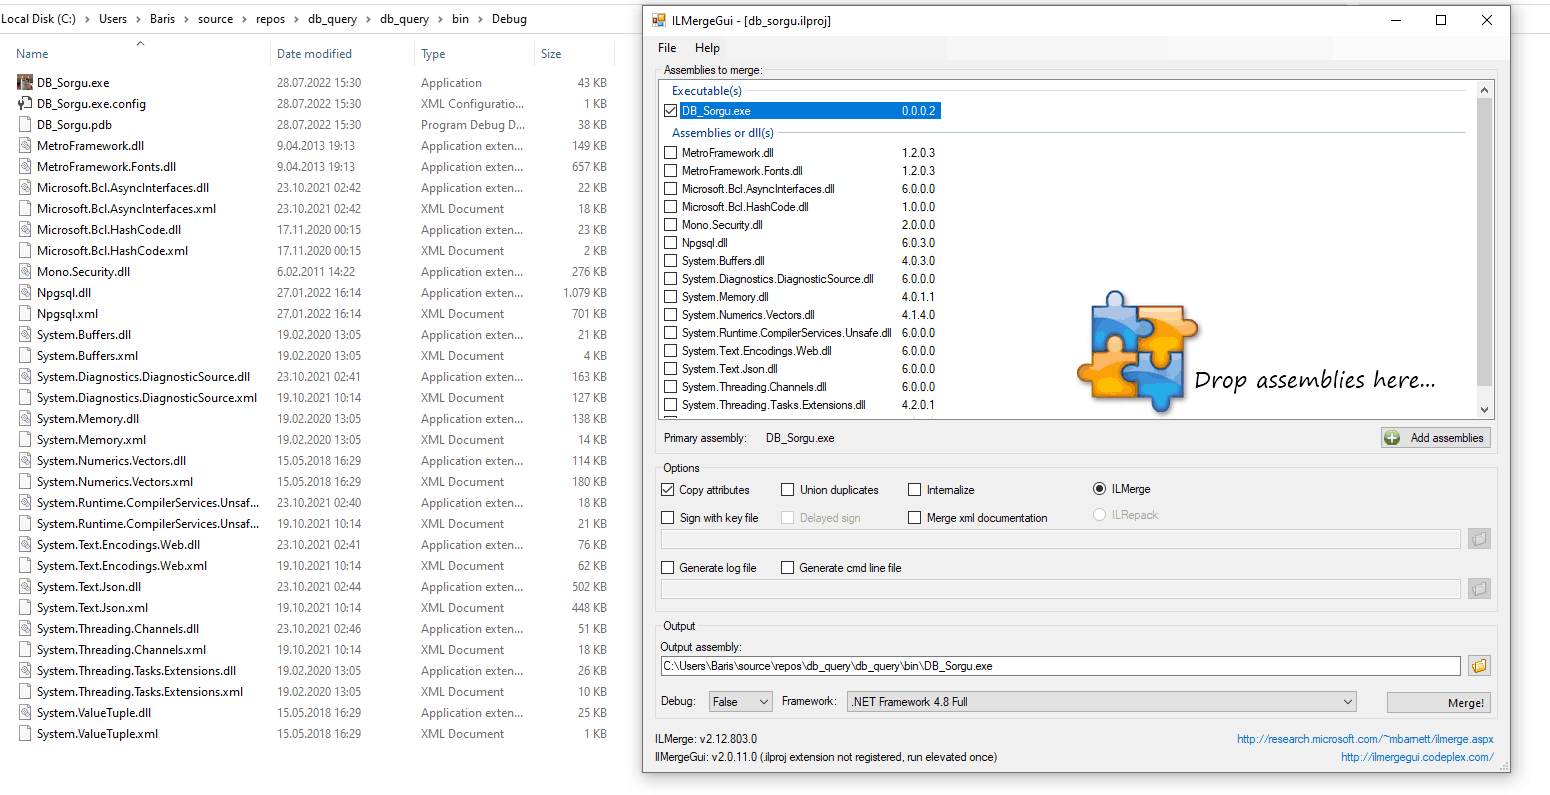Enable Merge xml documentation option
Screen dimensions: 1550x795
coord(914,518)
